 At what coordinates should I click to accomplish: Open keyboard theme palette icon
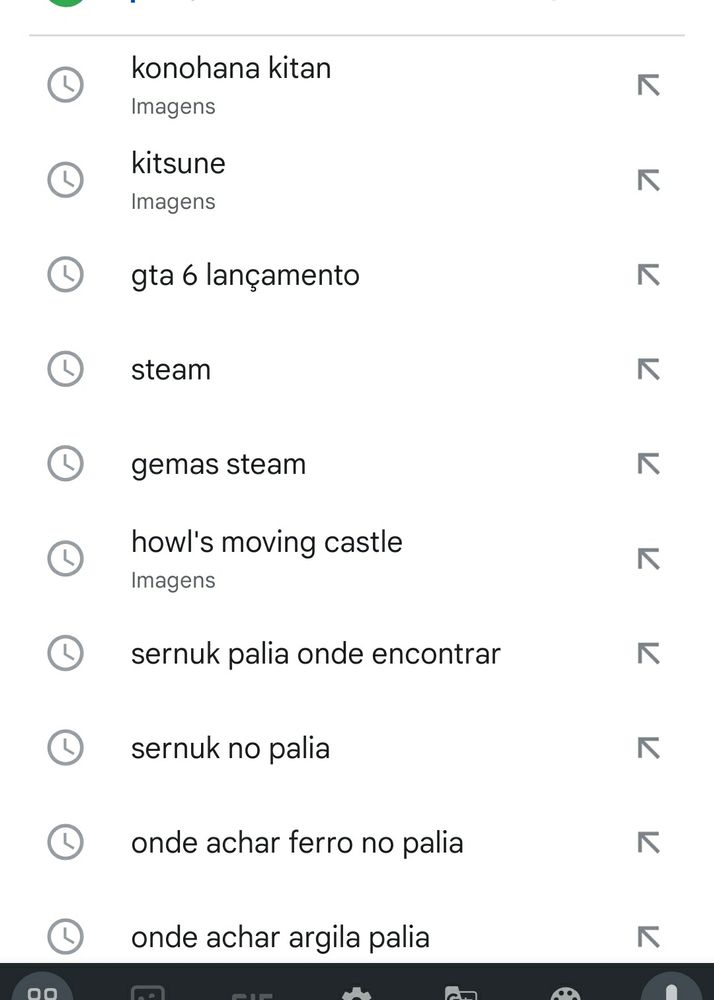(565, 993)
